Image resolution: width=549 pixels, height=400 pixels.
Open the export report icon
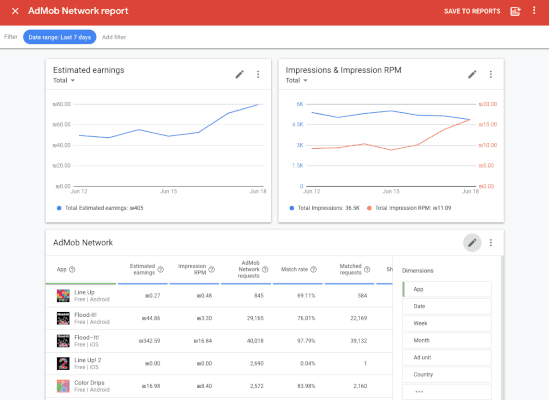515,11
